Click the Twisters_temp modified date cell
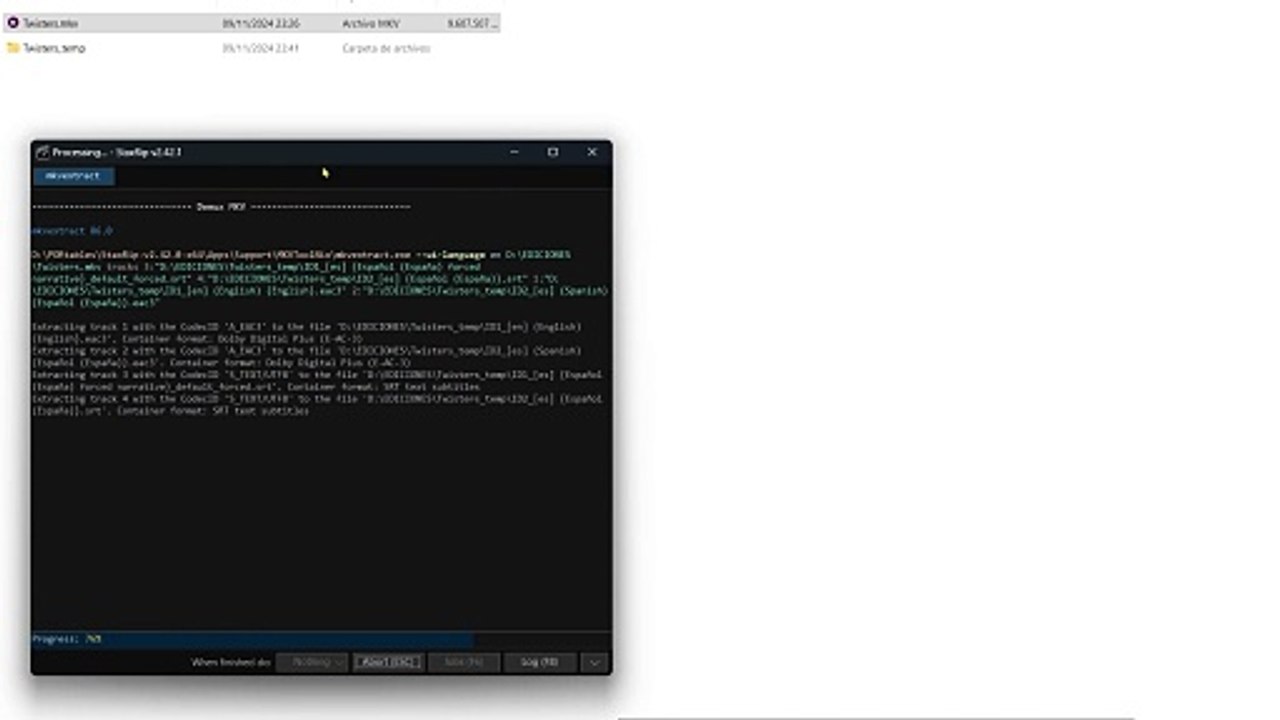 tap(260, 48)
